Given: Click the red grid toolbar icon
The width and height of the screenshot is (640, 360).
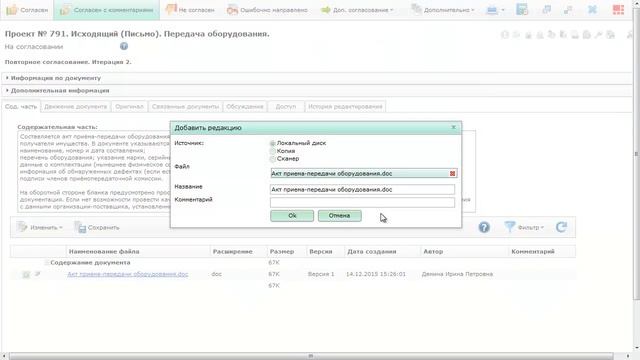Looking at the screenshot, I should click(618, 9).
